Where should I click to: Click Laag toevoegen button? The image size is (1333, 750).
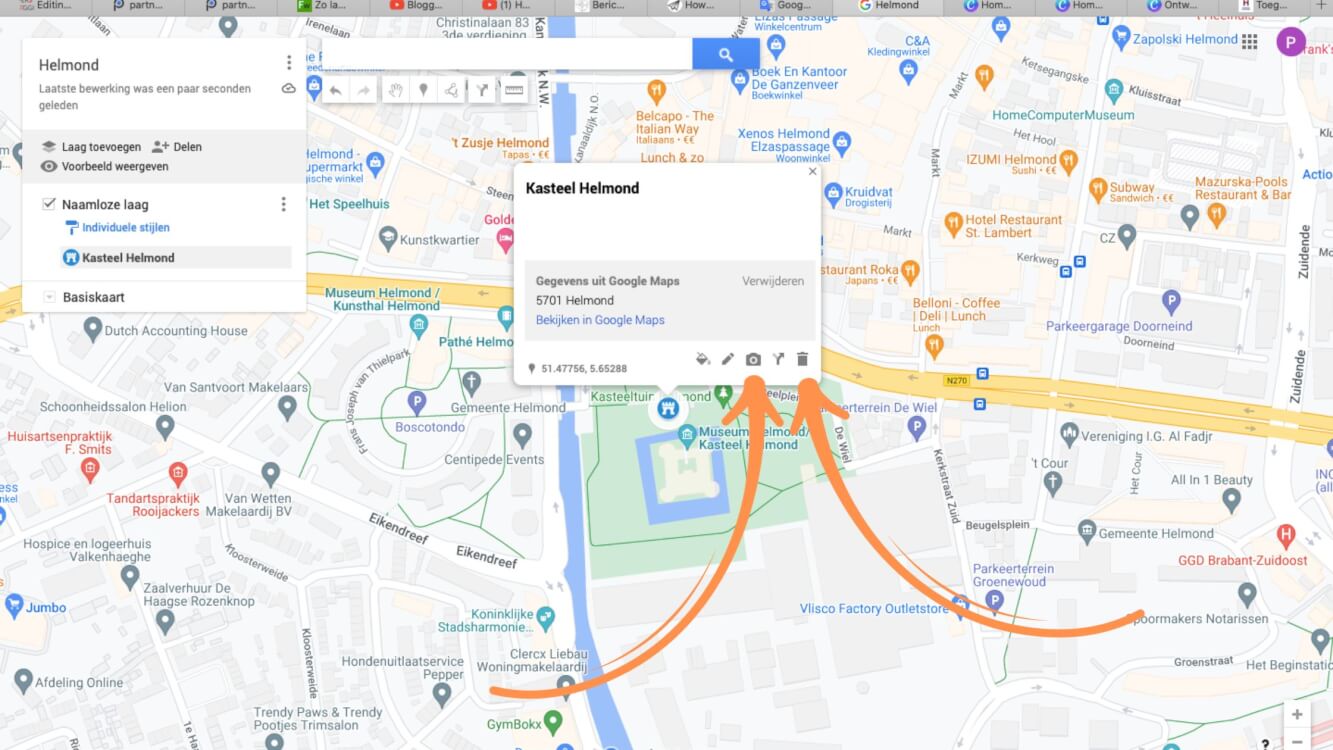[x=92, y=146]
